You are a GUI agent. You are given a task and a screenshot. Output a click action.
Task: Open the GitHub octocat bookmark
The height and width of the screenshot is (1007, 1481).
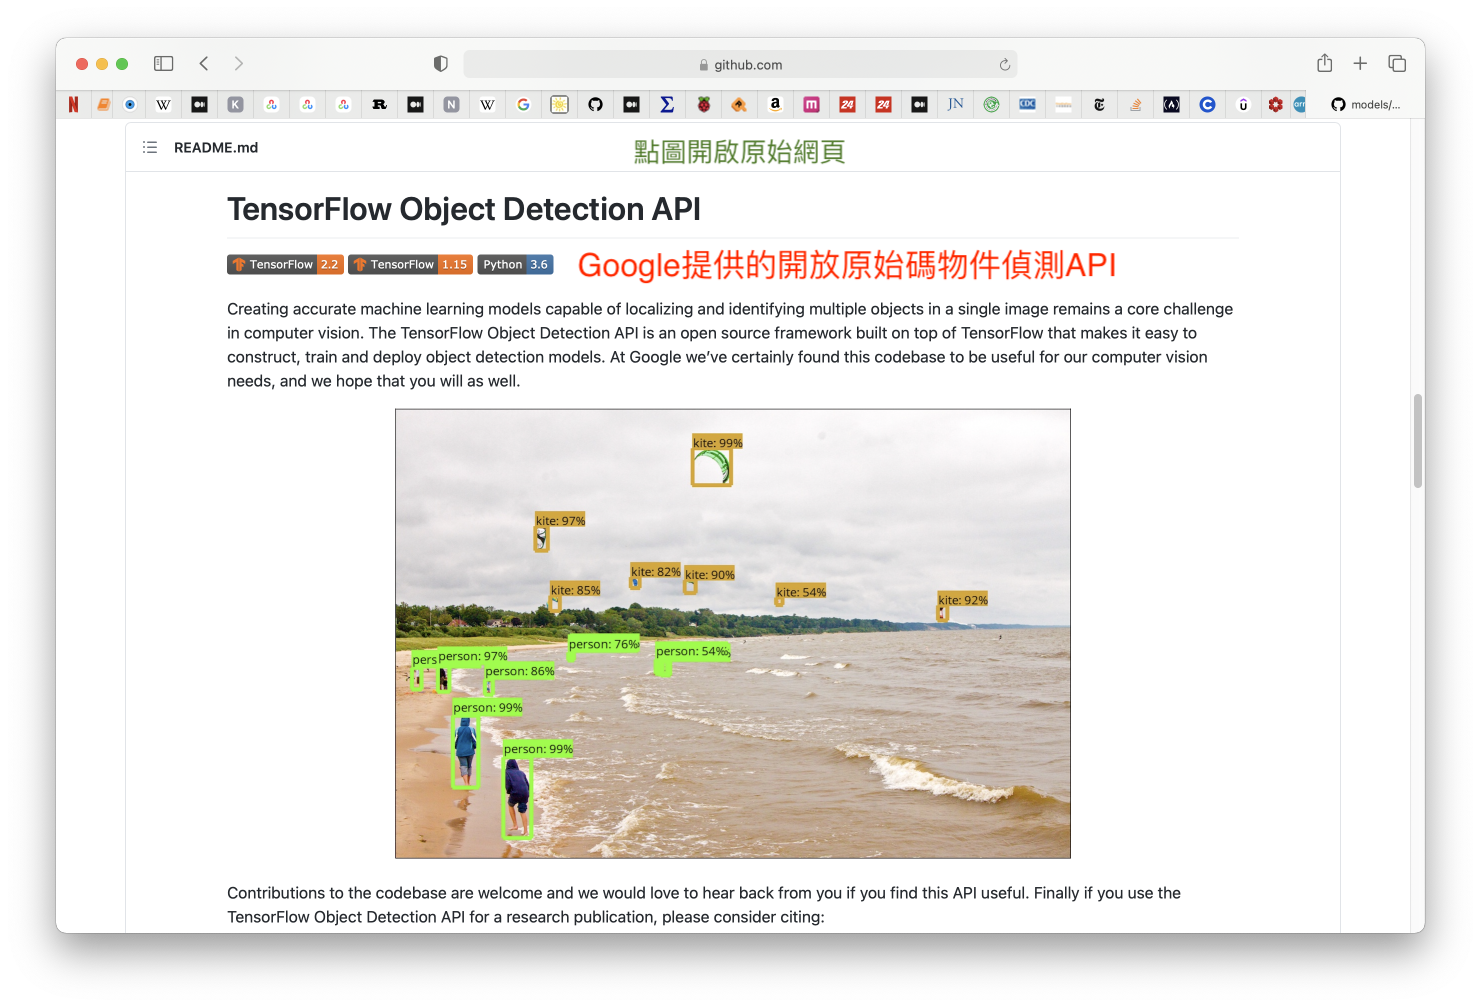pyautogui.click(x=595, y=104)
